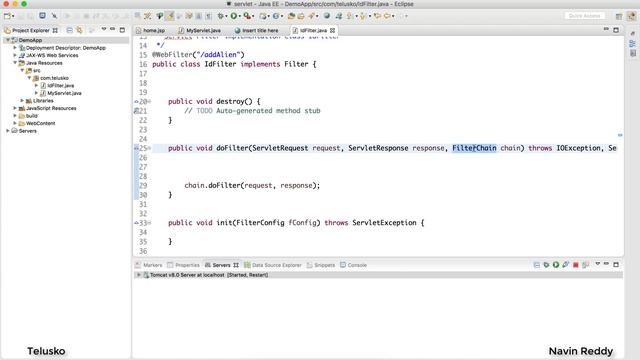Open Servers view menu dropdown arrow
This screenshot has height=360, width=640.
[x=598, y=264]
